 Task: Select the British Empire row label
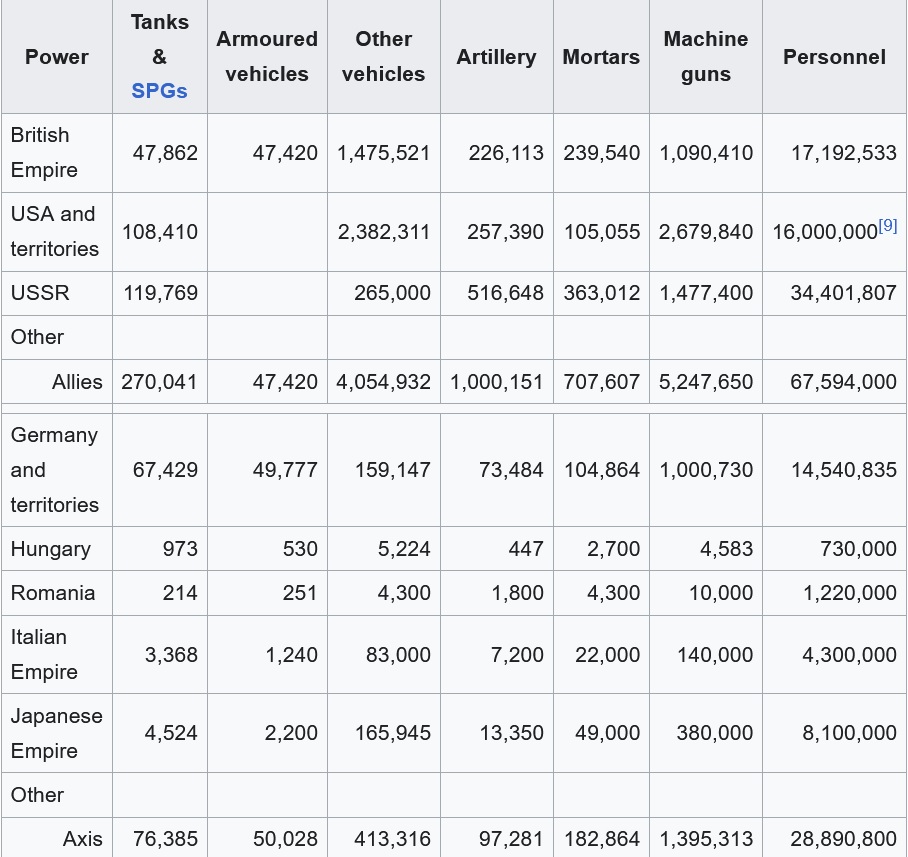(x=44, y=152)
